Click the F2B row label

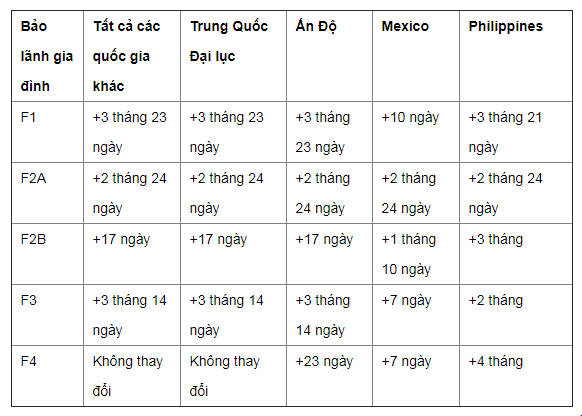(48, 254)
